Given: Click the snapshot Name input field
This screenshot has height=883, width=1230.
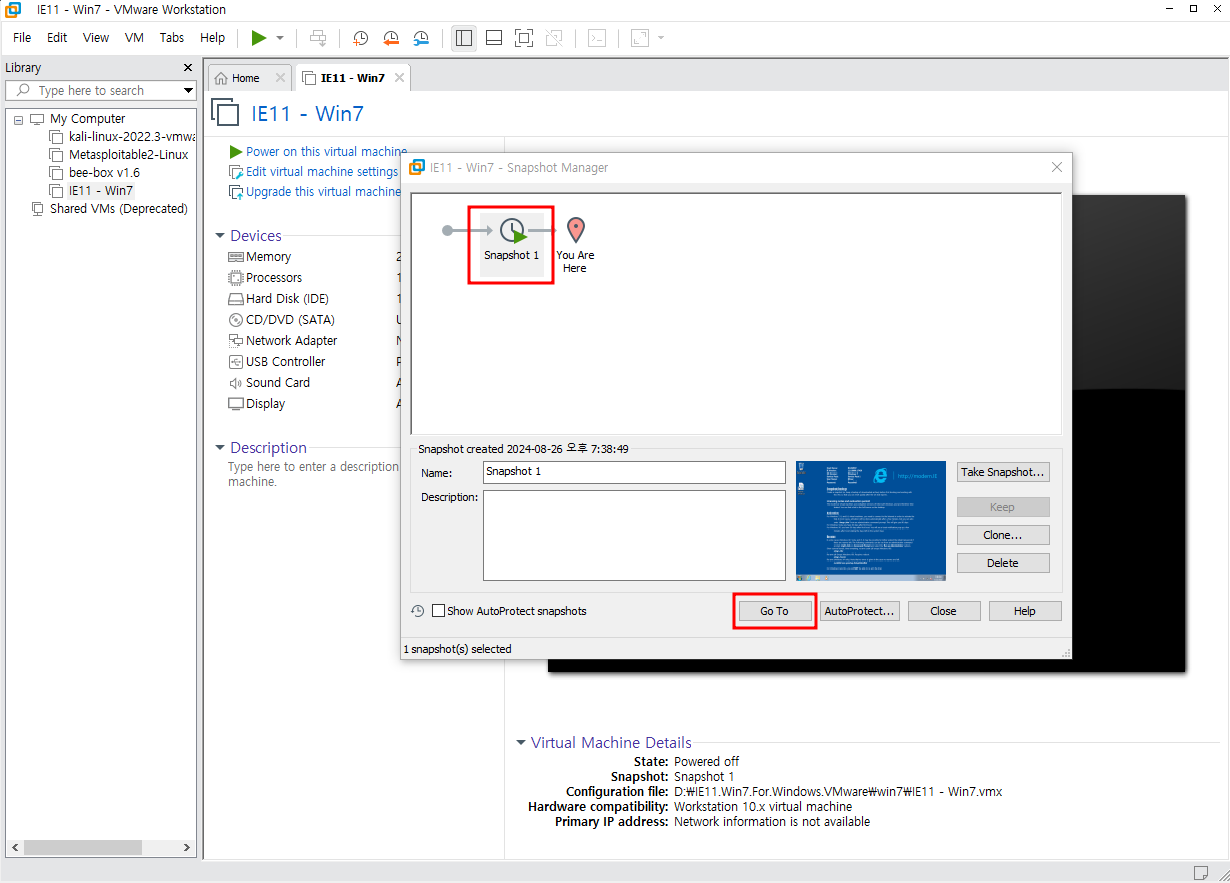Looking at the screenshot, I should pyautogui.click(x=634, y=472).
